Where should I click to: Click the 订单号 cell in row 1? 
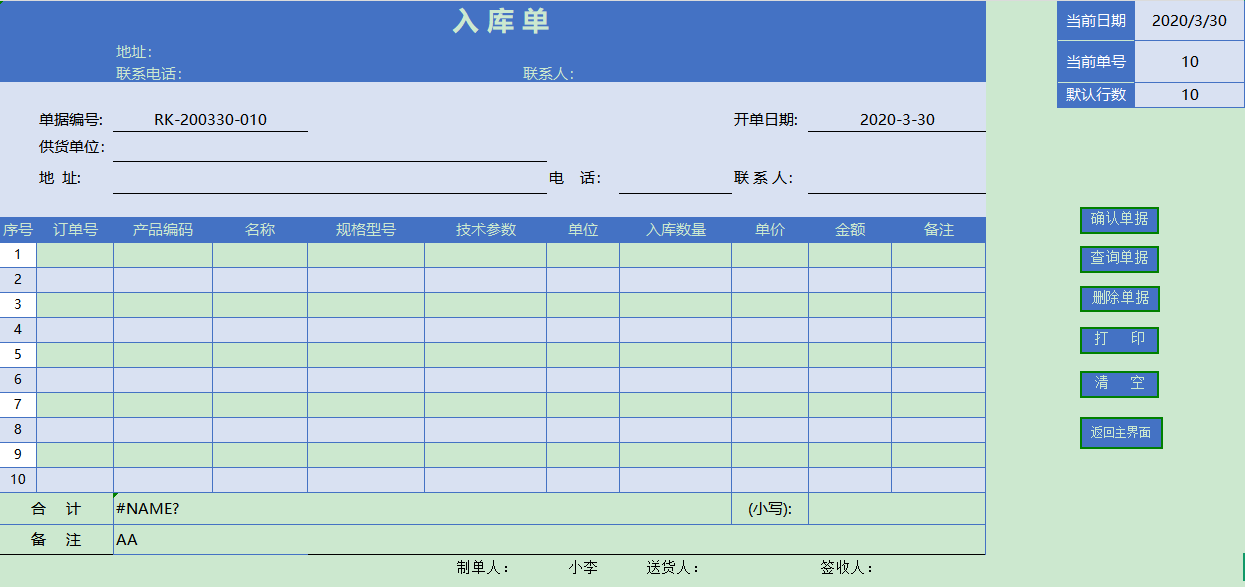pyautogui.click(x=75, y=255)
